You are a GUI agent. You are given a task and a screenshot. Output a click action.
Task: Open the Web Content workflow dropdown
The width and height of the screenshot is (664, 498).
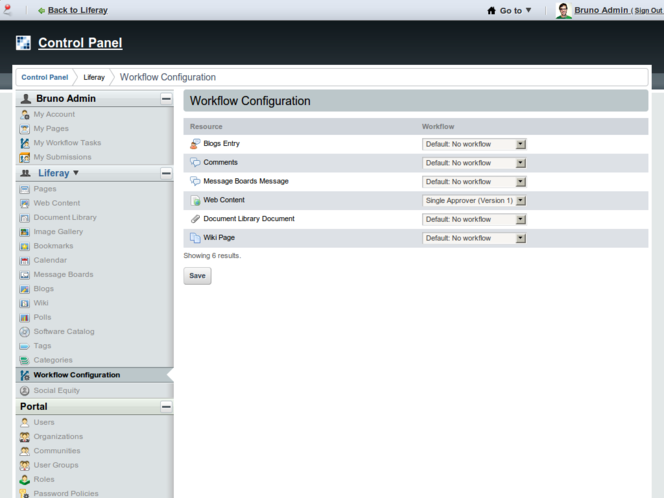pos(474,201)
